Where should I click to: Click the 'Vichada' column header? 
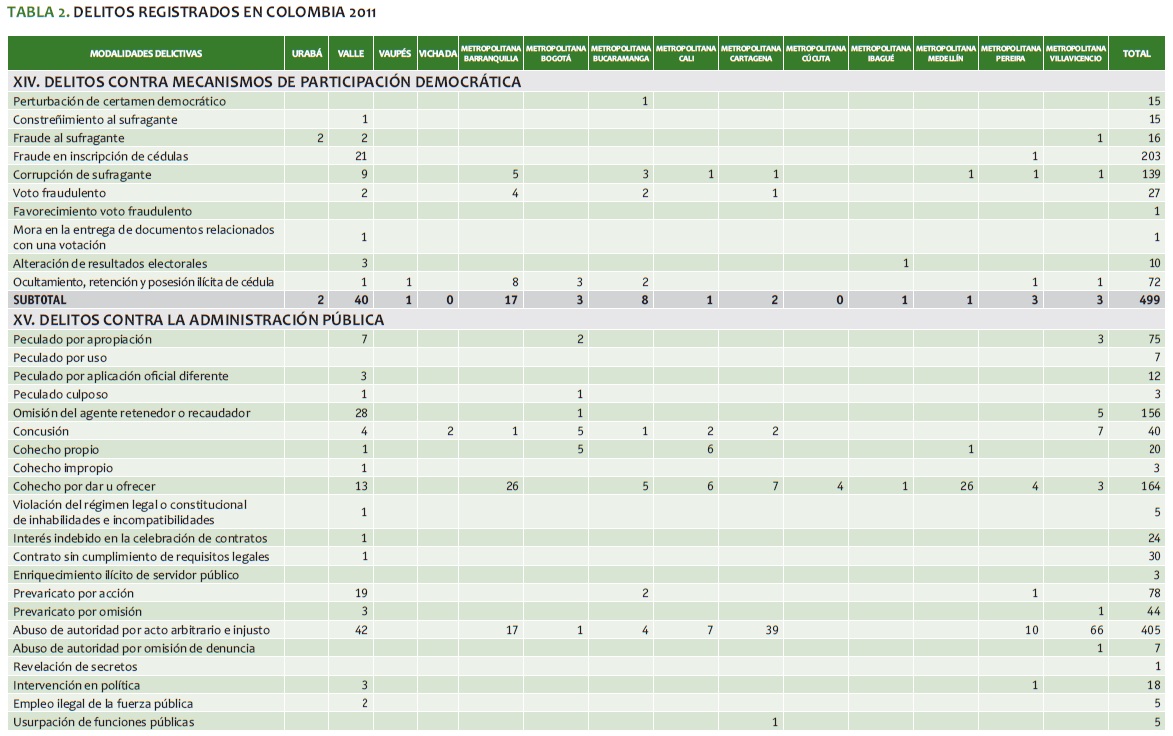click(x=438, y=53)
